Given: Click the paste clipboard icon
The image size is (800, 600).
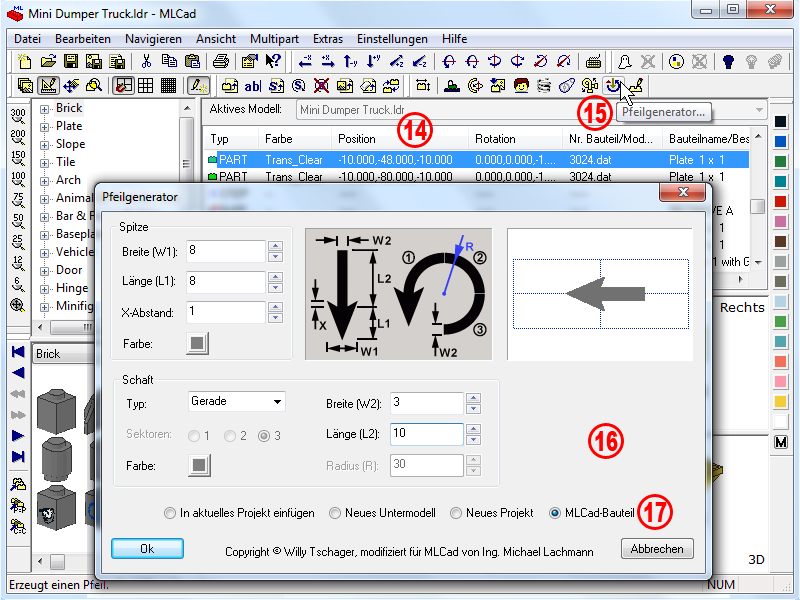Looking at the screenshot, I should coord(192,61).
